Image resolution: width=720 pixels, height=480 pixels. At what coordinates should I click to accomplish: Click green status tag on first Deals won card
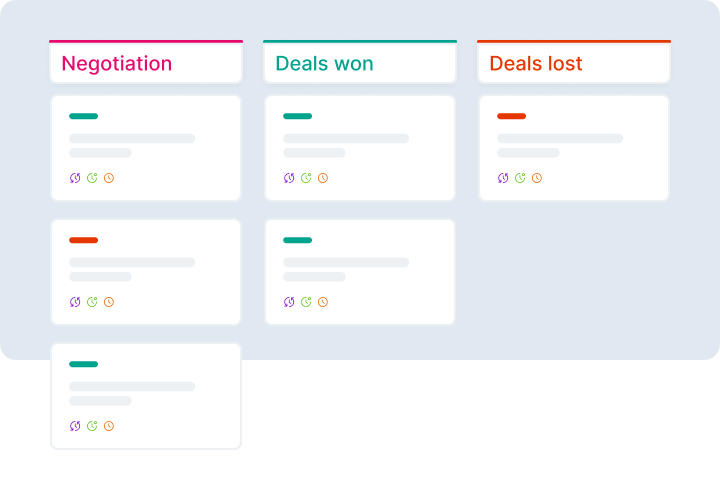[x=297, y=116]
